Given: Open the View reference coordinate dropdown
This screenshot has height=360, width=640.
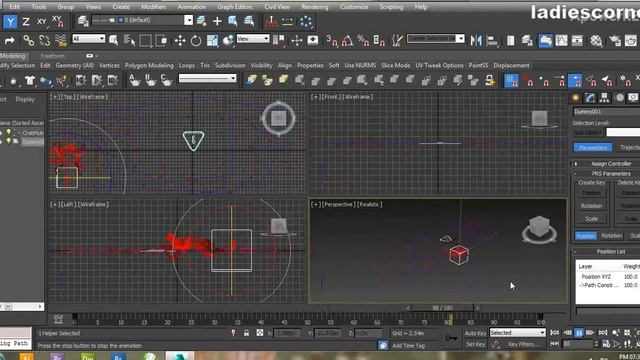Looking at the screenshot, I should click(x=253, y=39).
